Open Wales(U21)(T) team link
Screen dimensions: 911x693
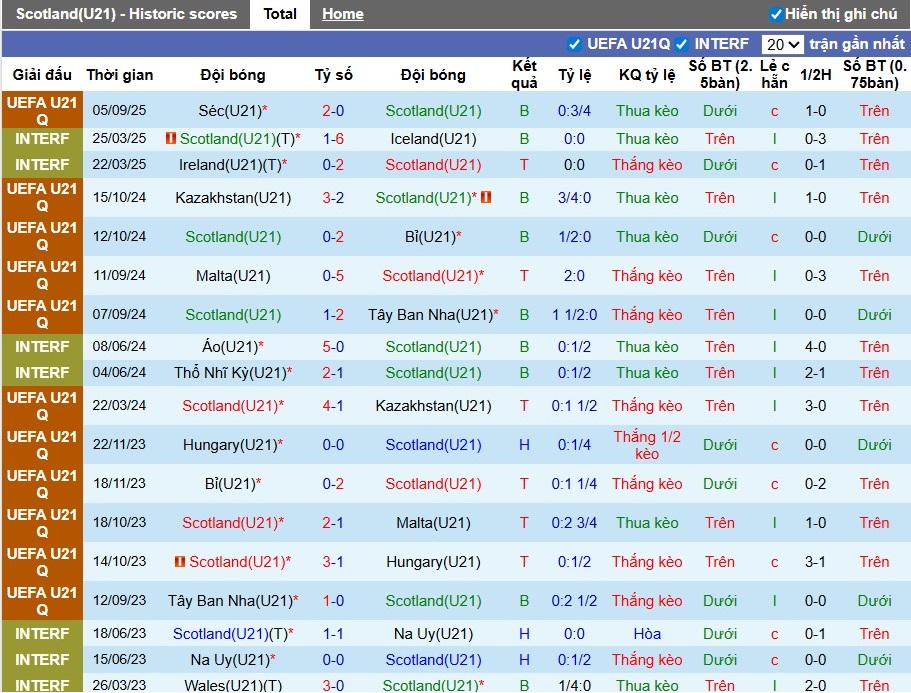[233, 685]
